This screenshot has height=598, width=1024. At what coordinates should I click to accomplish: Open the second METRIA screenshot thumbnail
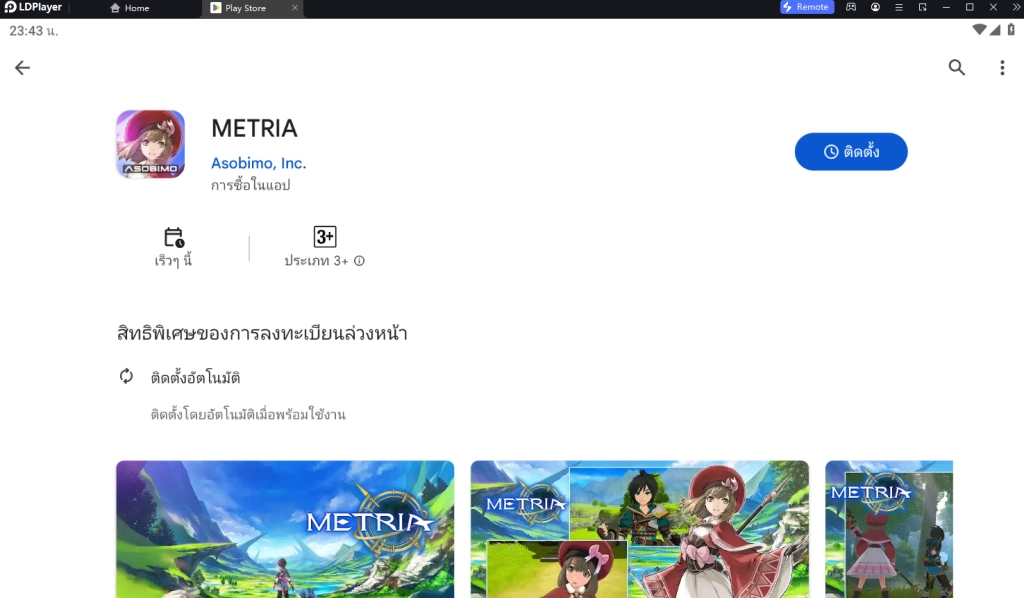tap(639, 529)
